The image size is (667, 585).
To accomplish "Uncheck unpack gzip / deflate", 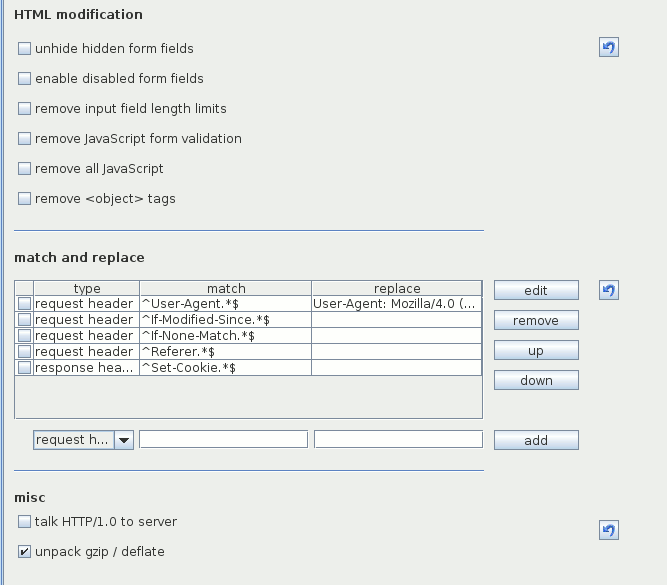I will (x=25, y=551).
